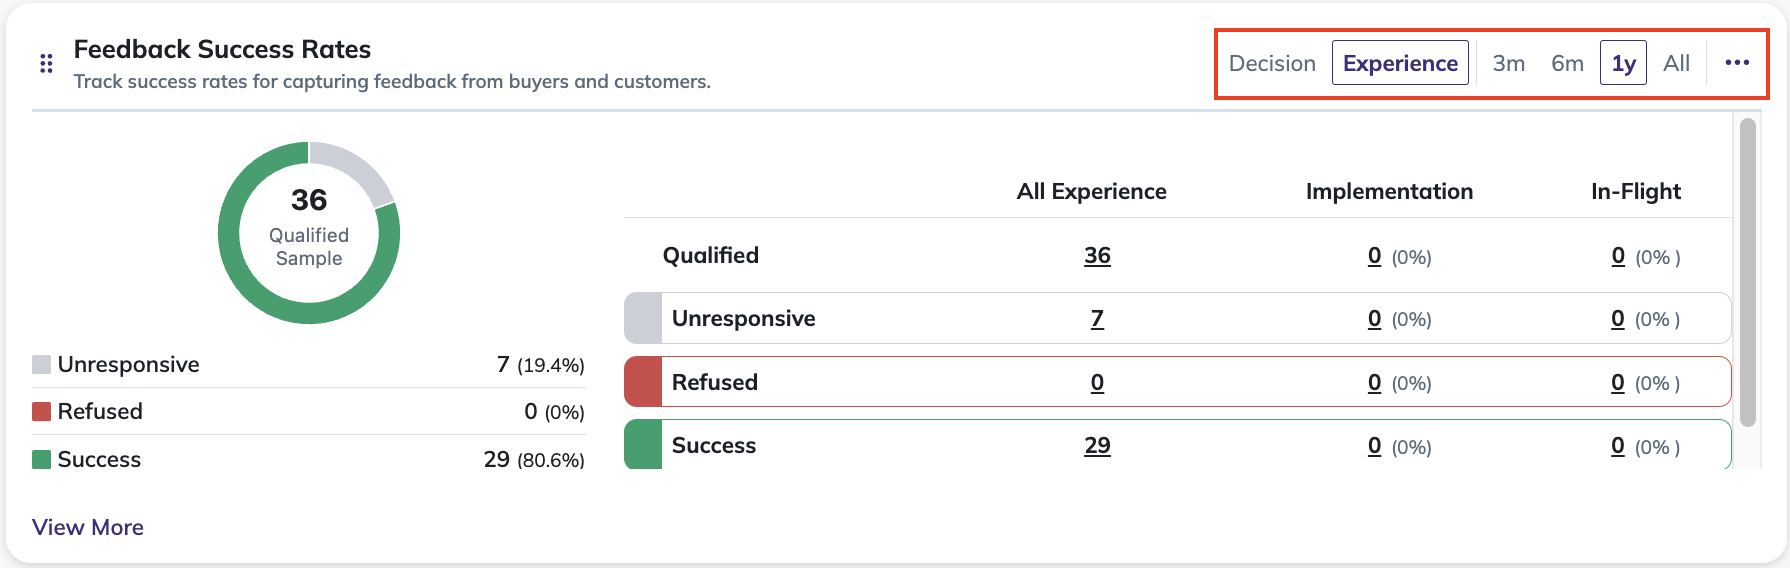The image size is (1790, 568).
Task: Click the Qualified Implementation 0 link
Action: click(1374, 256)
